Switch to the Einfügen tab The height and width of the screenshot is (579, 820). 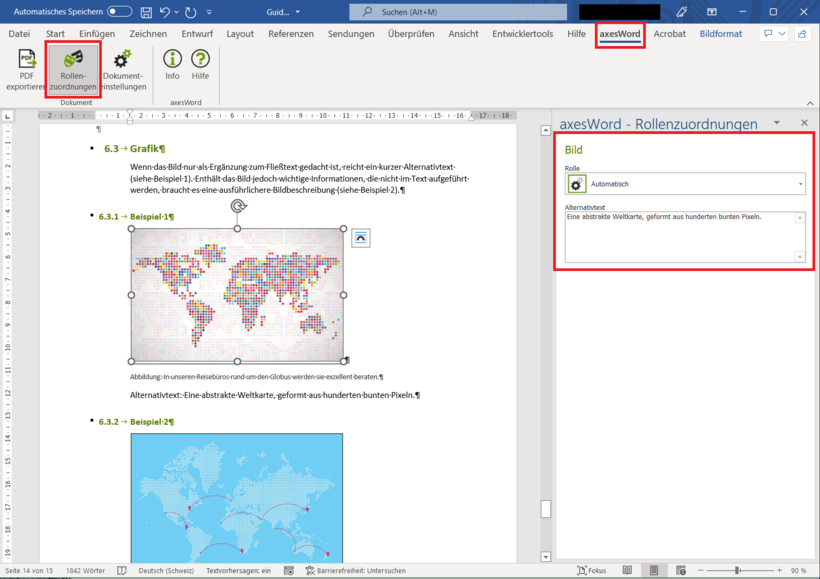pyautogui.click(x=97, y=33)
